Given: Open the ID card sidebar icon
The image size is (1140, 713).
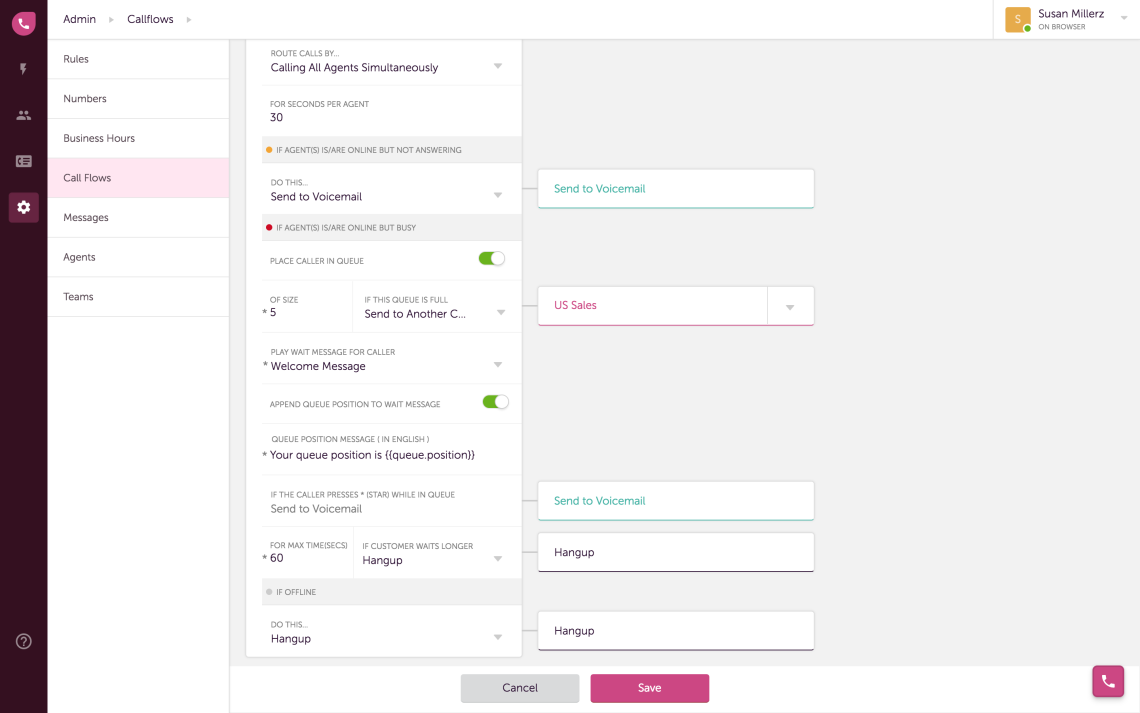Looking at the screenshot, I should (23, 161).
